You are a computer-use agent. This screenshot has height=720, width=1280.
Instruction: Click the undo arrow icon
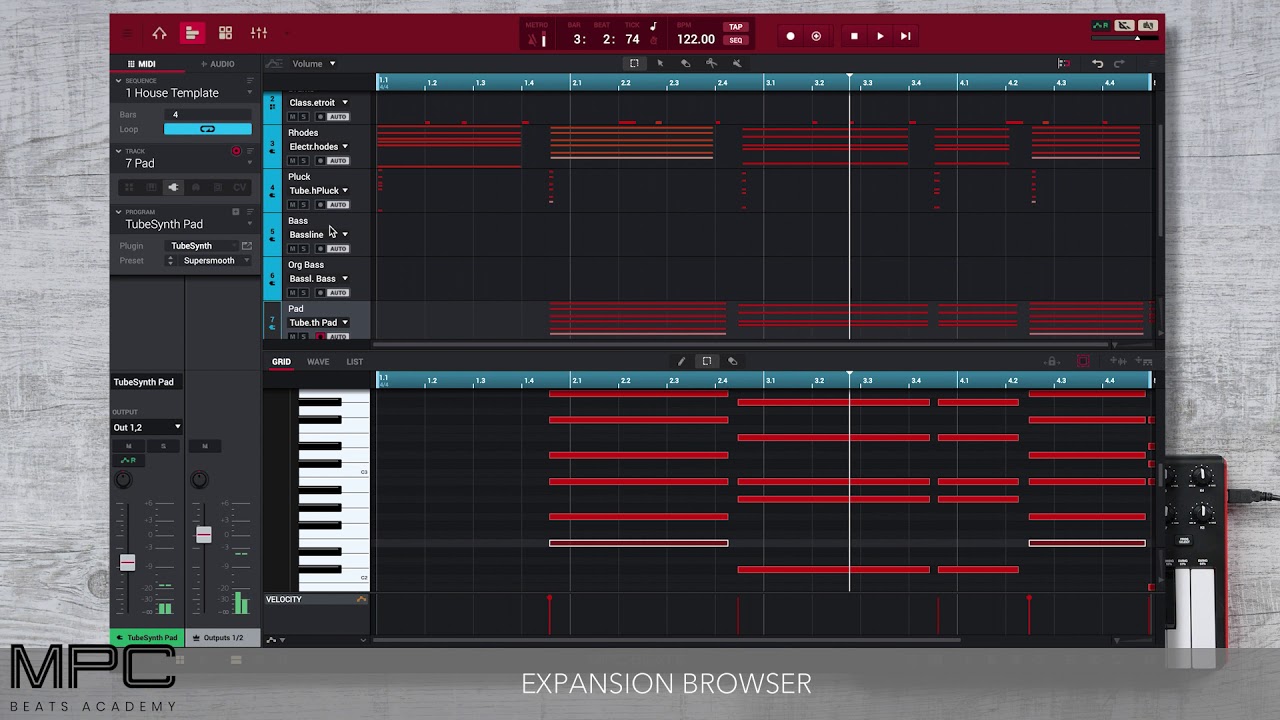(1097, 63)
